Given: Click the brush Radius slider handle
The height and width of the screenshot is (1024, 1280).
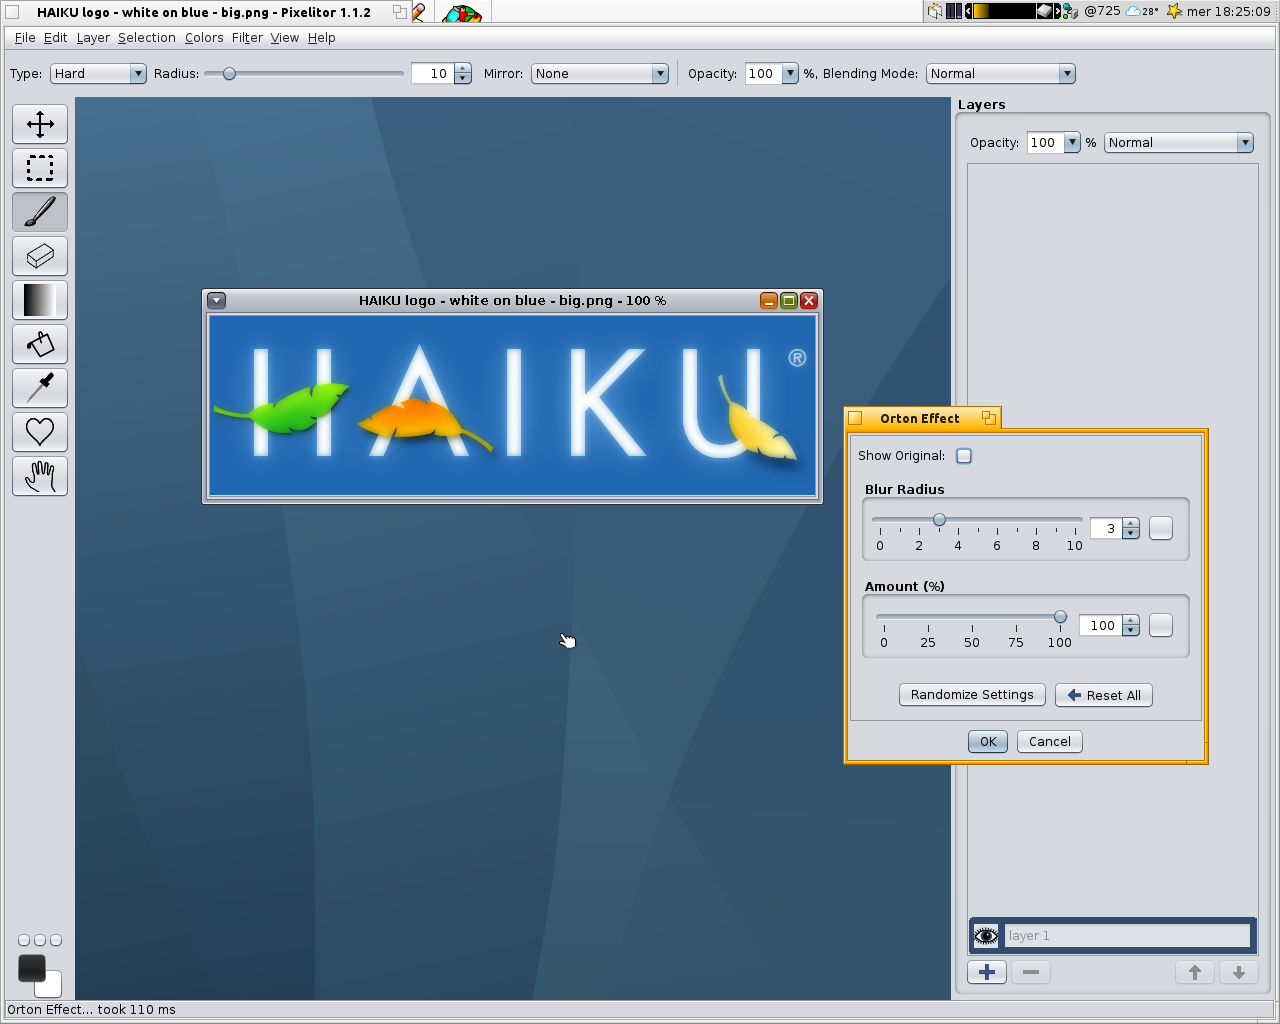Looking at the screenshot, I should pyautogui.click(x=229, y=73).
